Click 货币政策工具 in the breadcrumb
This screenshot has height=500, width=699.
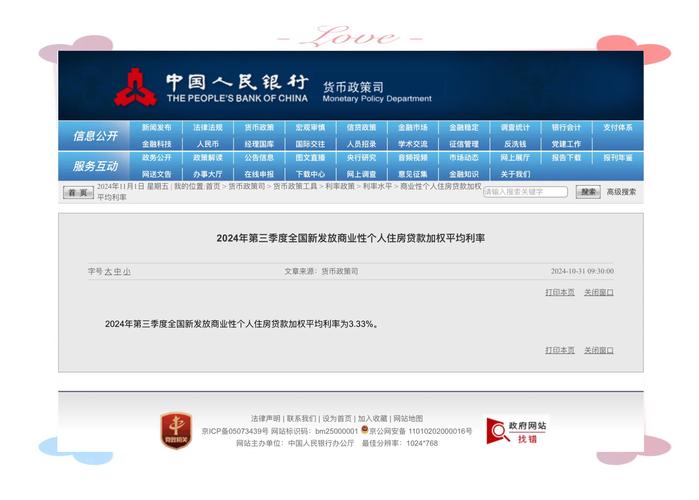click(x=295, y=186)
